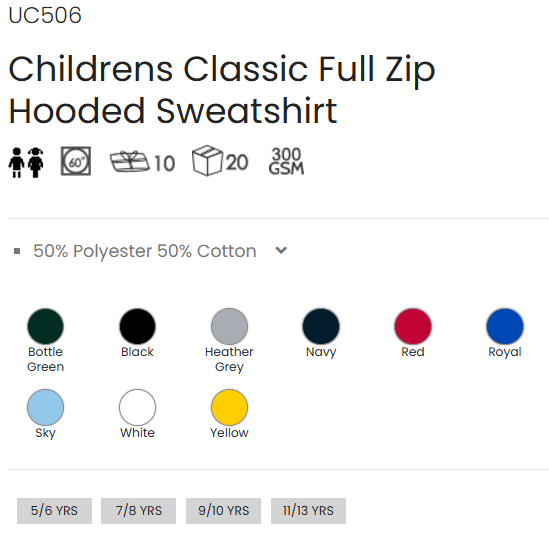
Task: Pick the Heather Grey swatch
Action: point(229,326)
